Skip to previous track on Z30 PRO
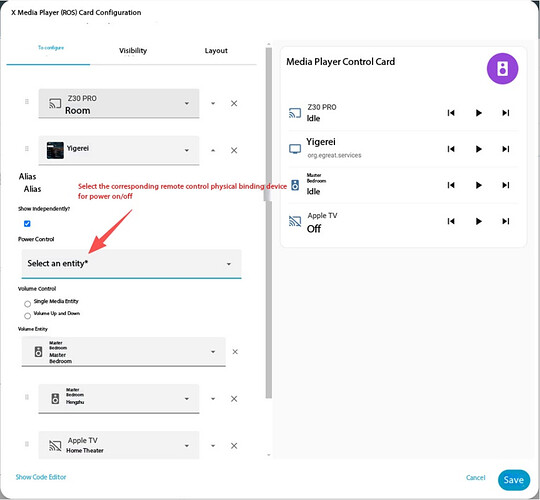Image resolution: width=540 pixels, height=500 pixels. [x=451, y=113]
